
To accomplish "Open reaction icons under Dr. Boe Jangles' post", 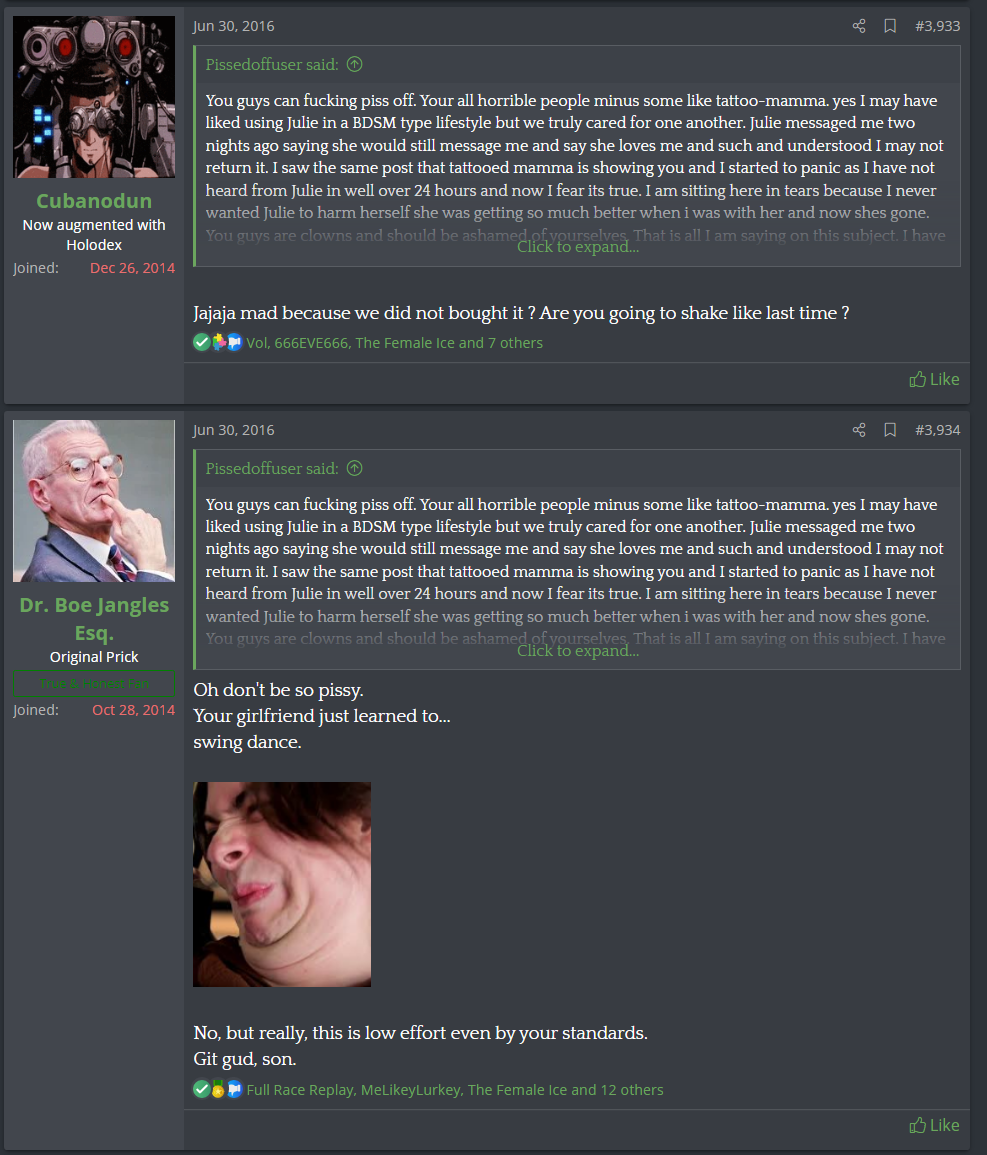I will coord(217,1089).
